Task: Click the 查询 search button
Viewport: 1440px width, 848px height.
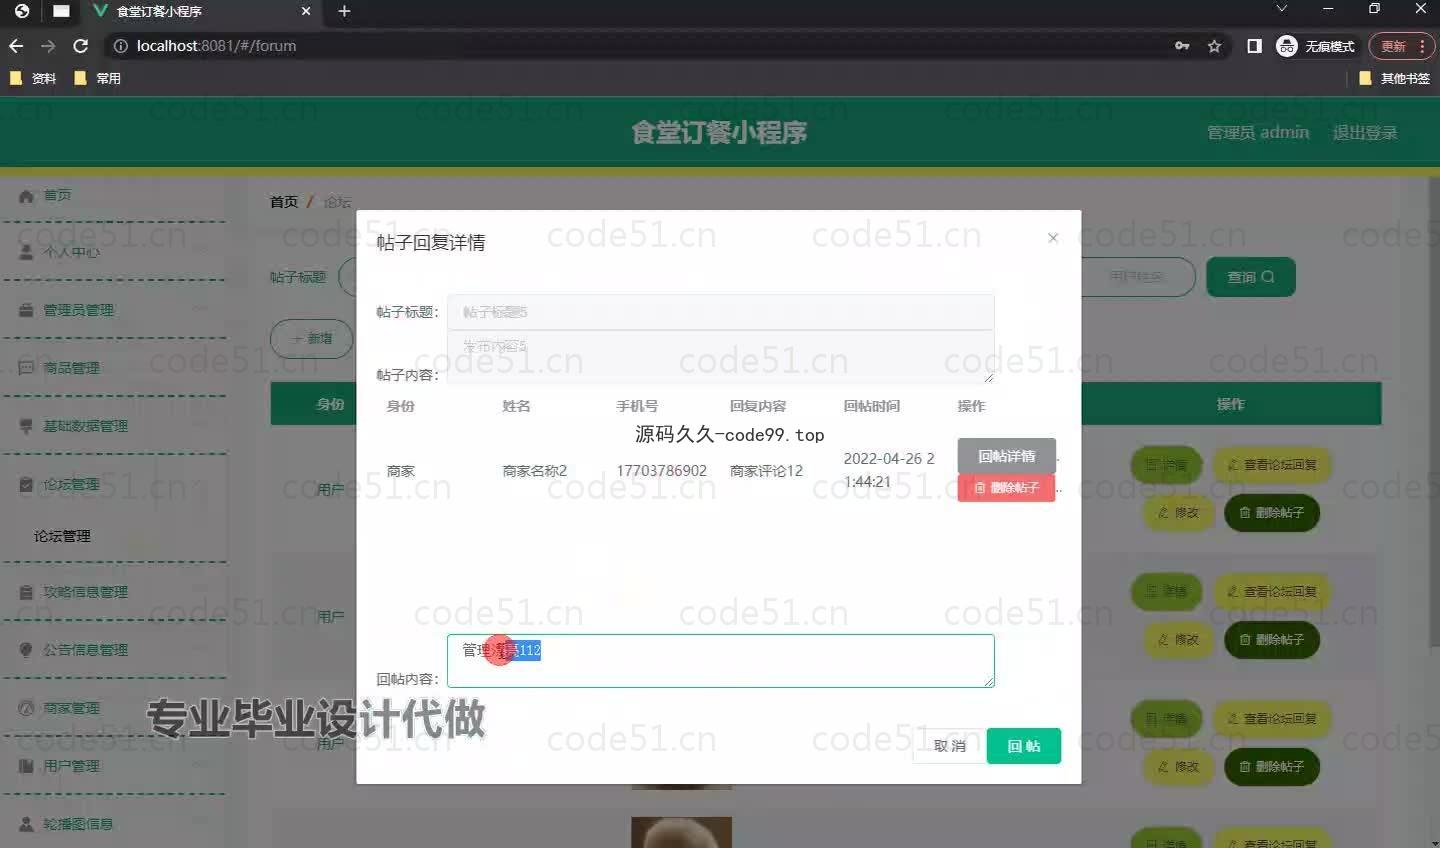Action: pos(1251,277)
